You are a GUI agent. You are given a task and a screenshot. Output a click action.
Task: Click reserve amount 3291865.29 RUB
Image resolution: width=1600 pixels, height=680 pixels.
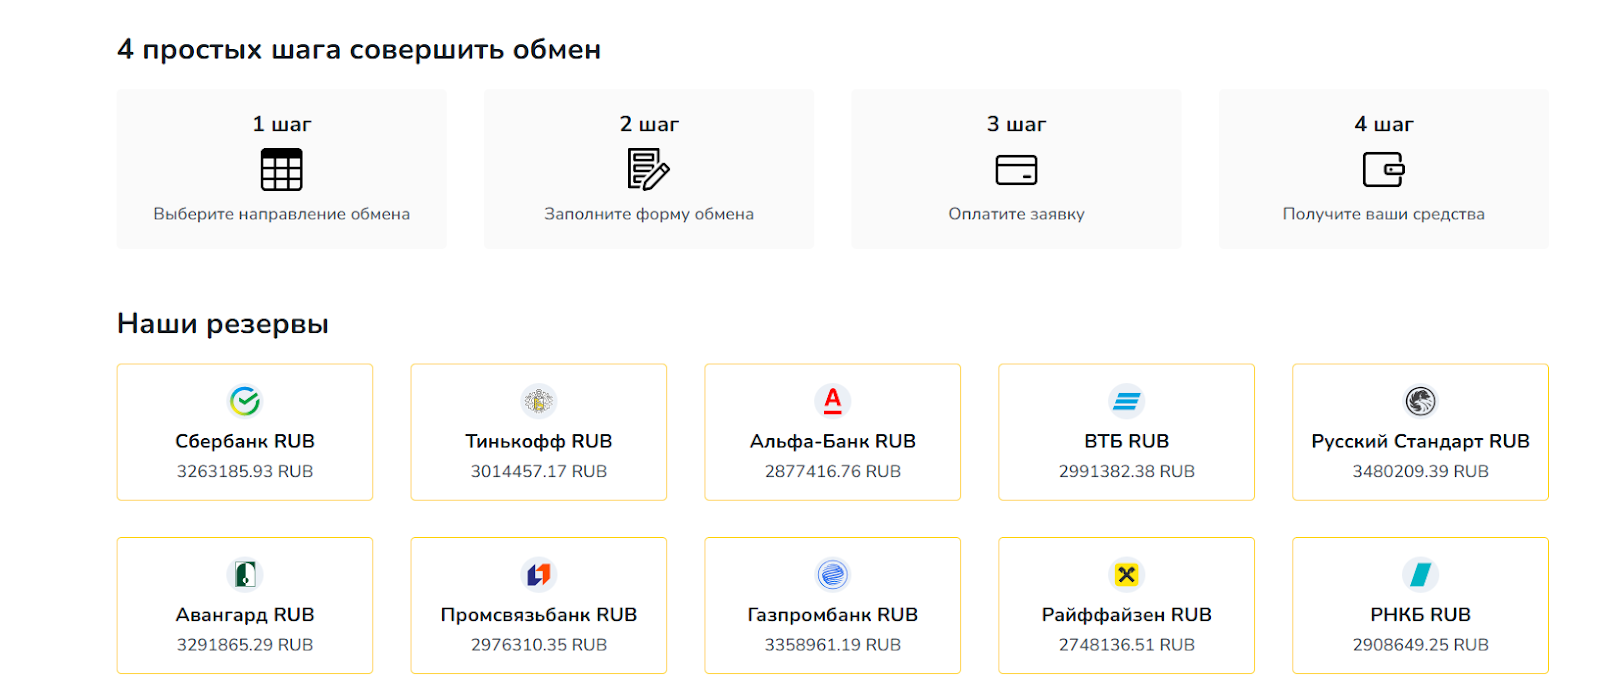pyautogui.click(x=245, y=645)
